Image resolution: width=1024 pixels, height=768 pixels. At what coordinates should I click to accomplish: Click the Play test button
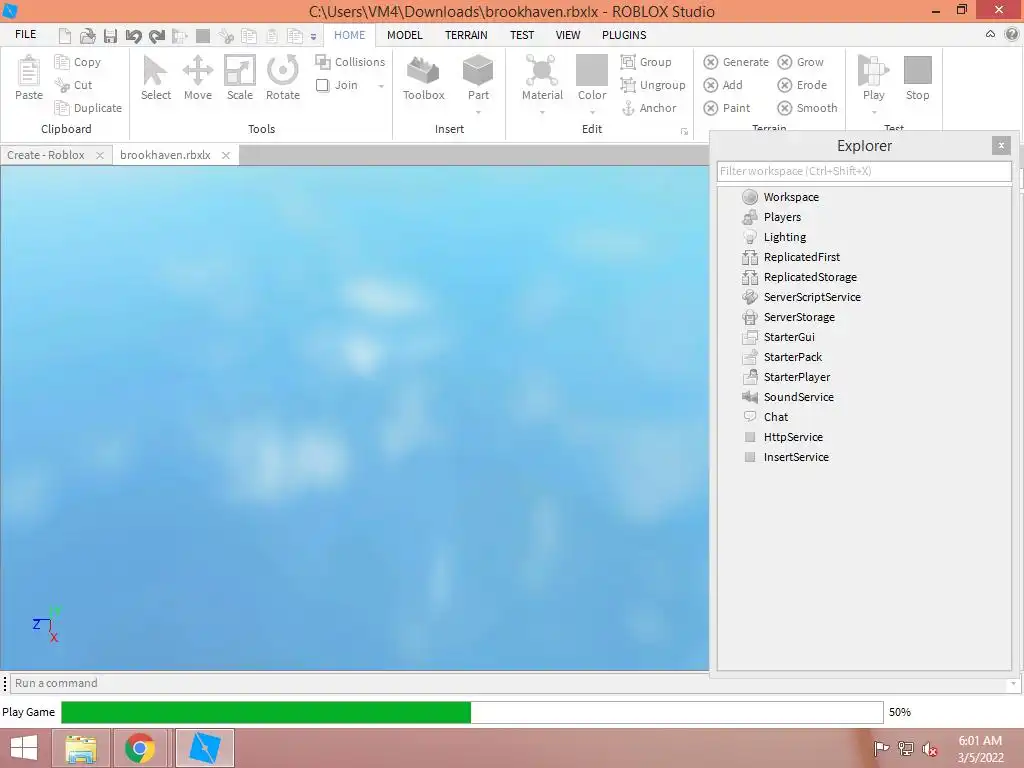click(x=873, y=77)
